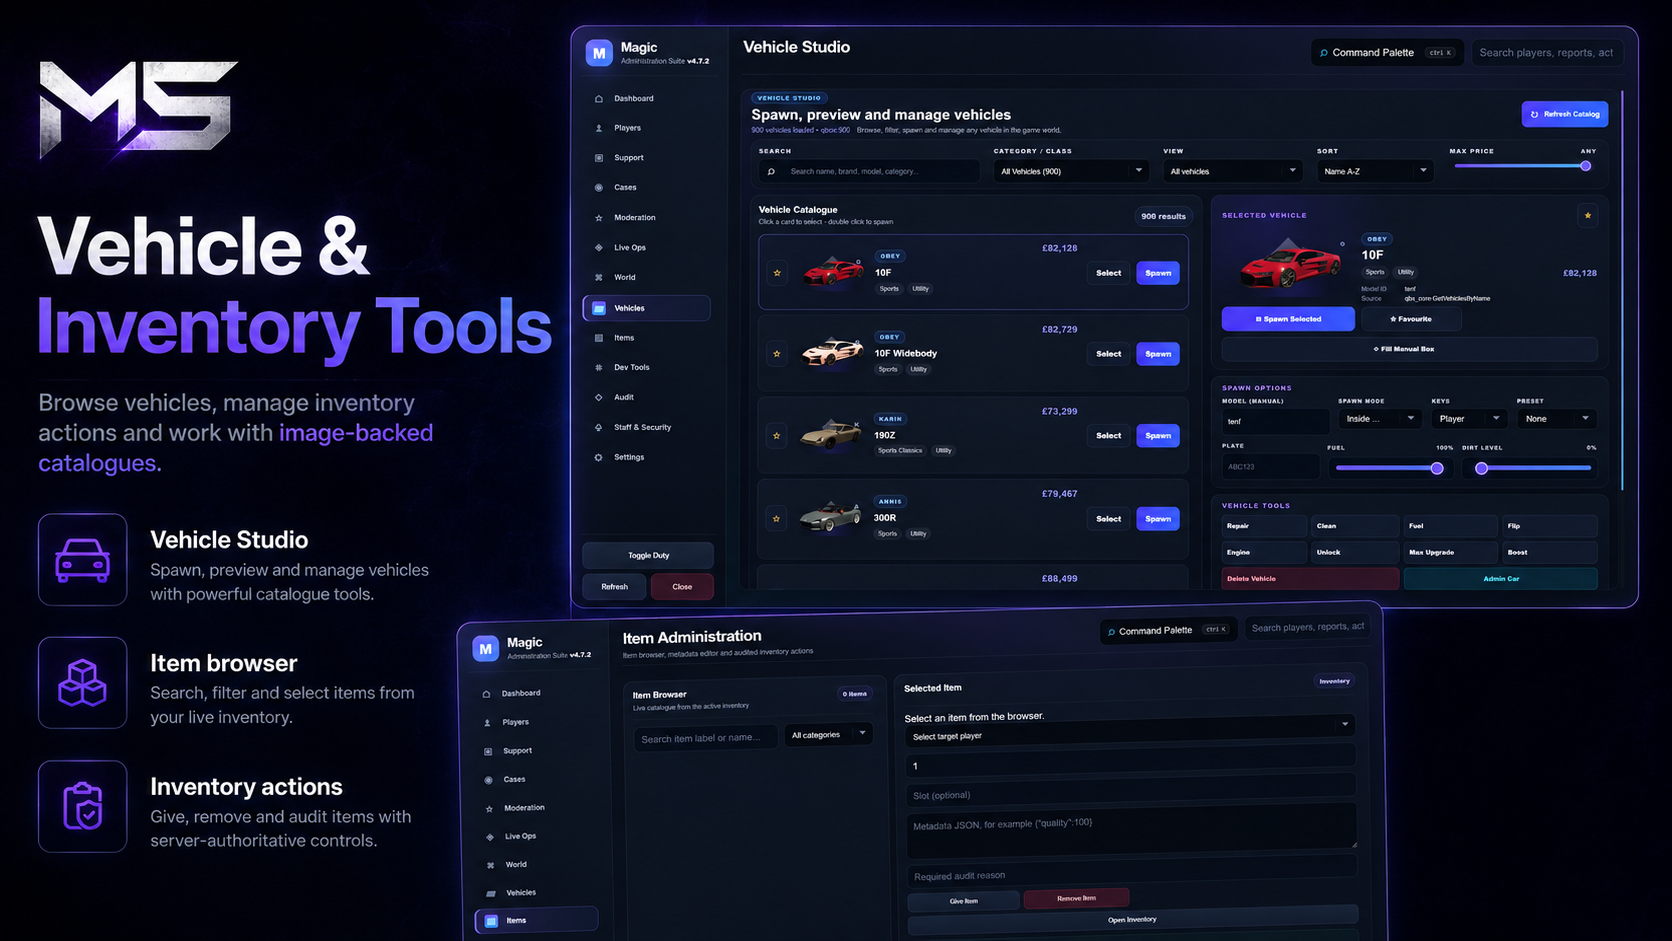Click the Metadata JSON text area
The width and height of the screenshot is (1672, 941).
1131,831
